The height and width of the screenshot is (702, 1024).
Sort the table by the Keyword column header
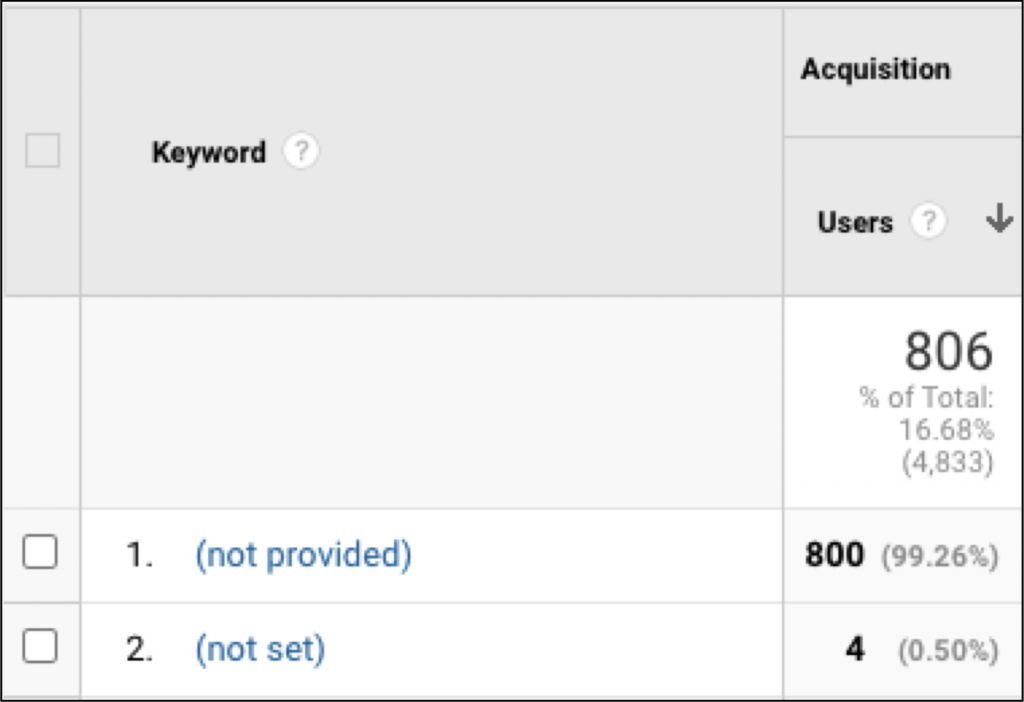pyautogui.click(x=209, y=152)
